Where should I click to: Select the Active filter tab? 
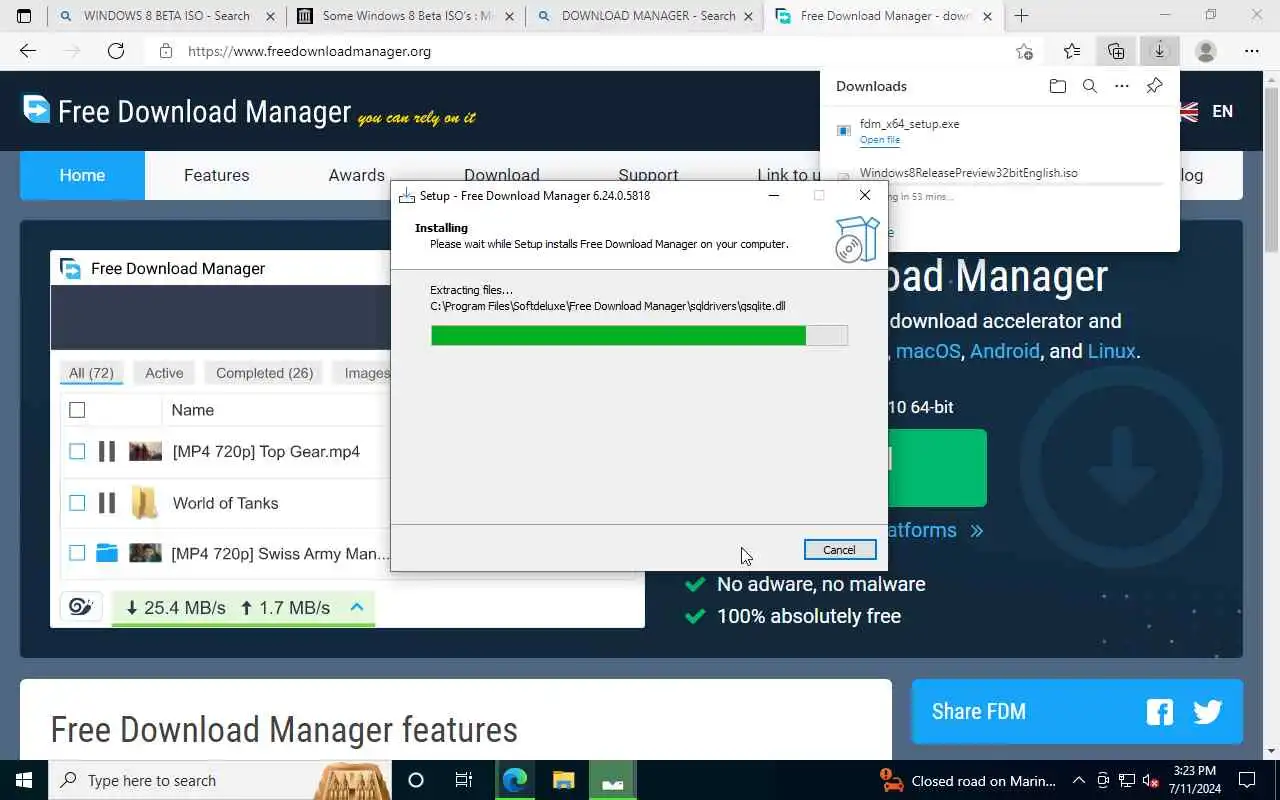164,373
